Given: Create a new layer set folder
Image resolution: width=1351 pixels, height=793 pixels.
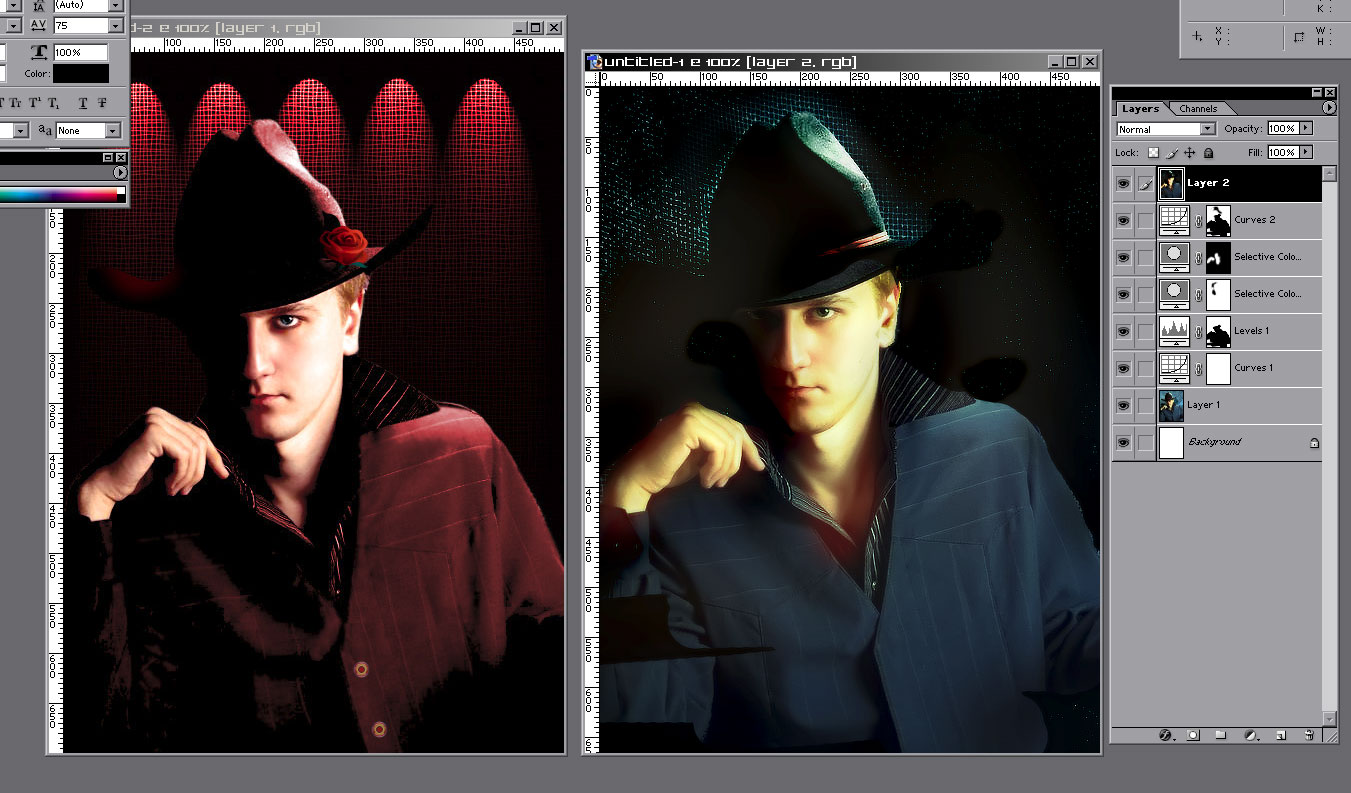Looking at the screenshot, I should (1221, 735).
